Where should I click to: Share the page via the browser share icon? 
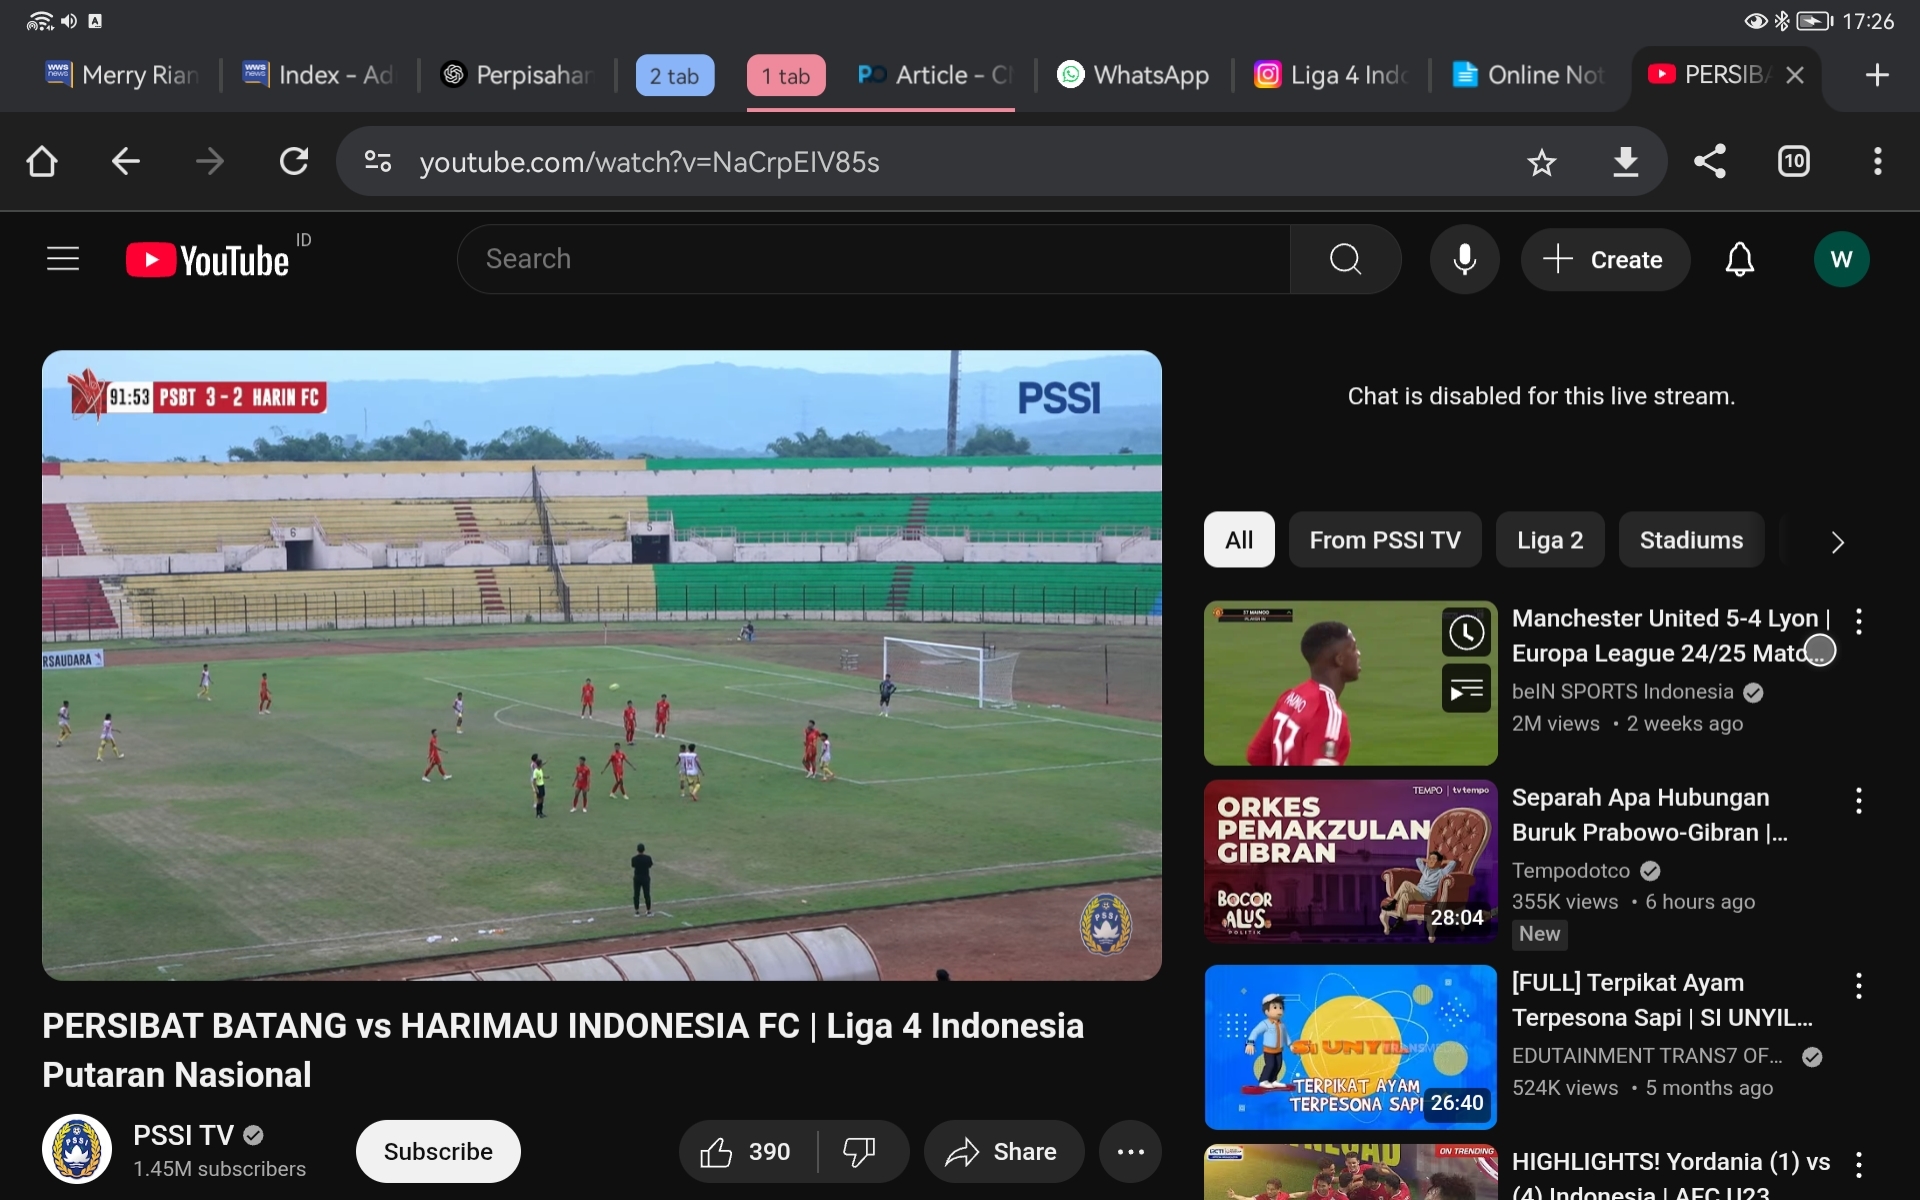tap(1710, 162)
